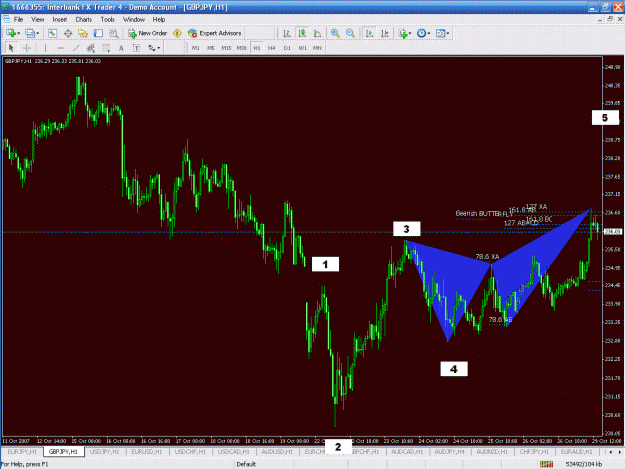
Task: Toggle the Terminal window icon
Action: (x=98, y=33)
